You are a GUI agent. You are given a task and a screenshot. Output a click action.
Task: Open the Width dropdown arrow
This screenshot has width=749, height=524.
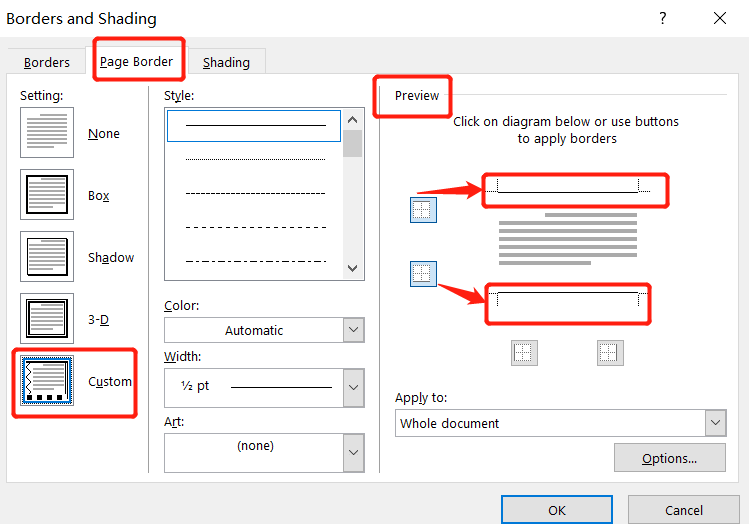(353, 387)
